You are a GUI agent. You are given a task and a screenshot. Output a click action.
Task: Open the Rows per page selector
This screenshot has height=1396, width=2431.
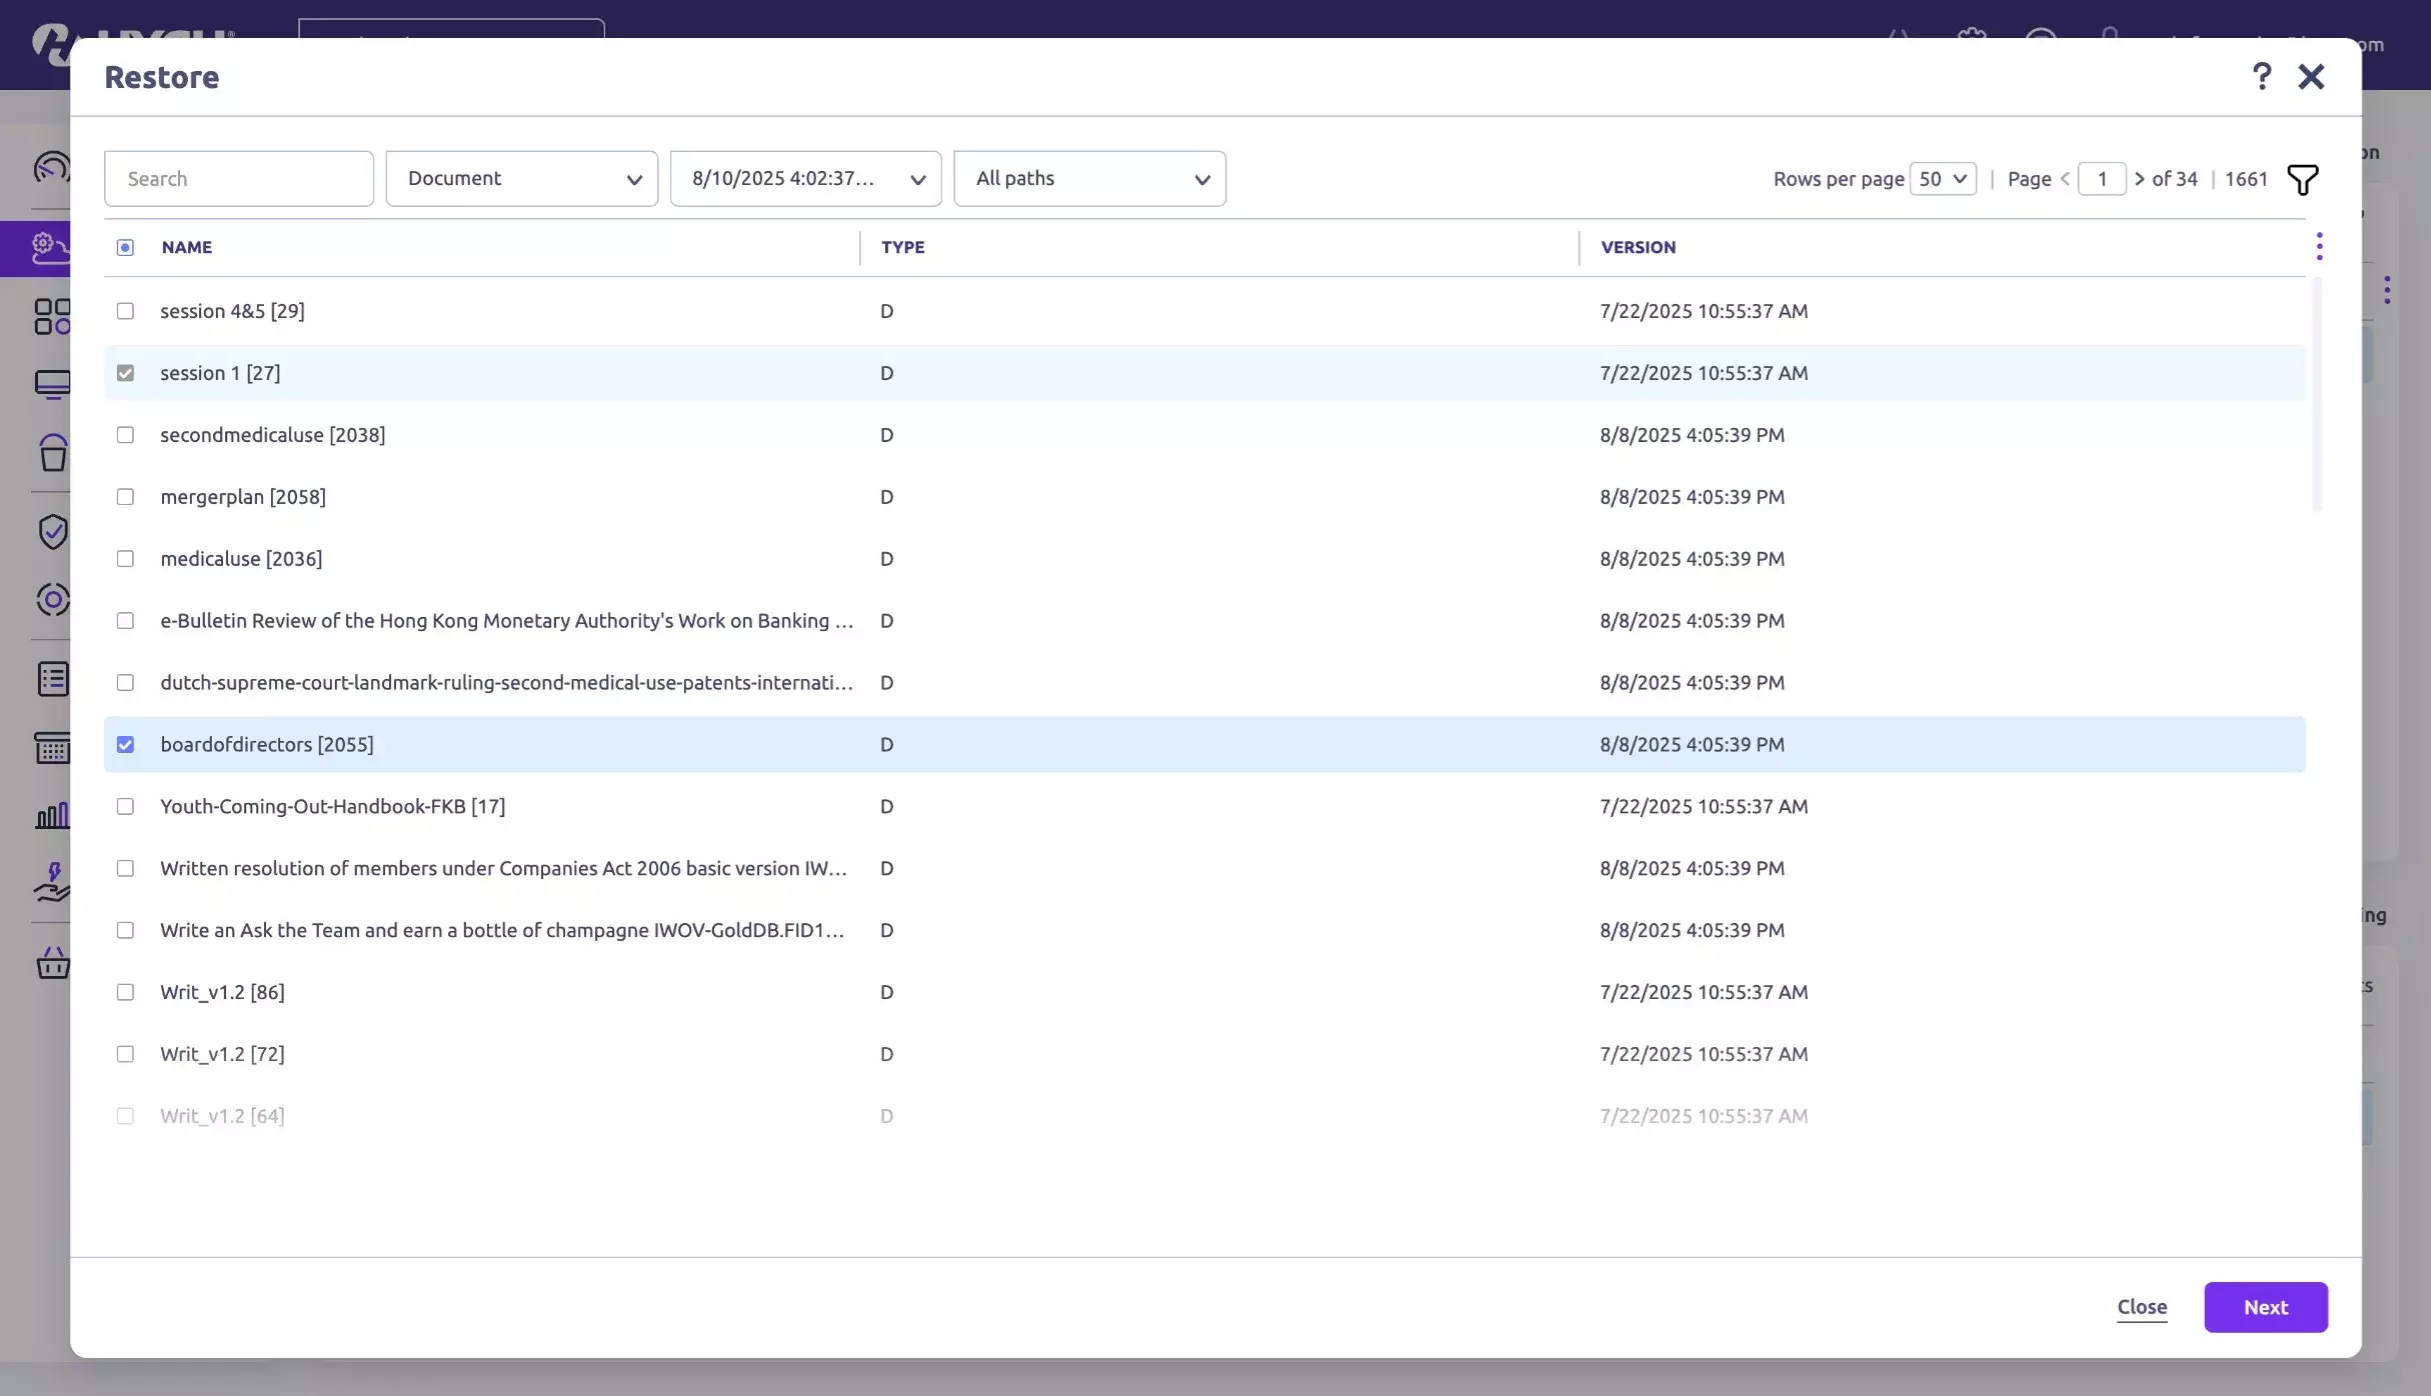(x=1944, y=178)
